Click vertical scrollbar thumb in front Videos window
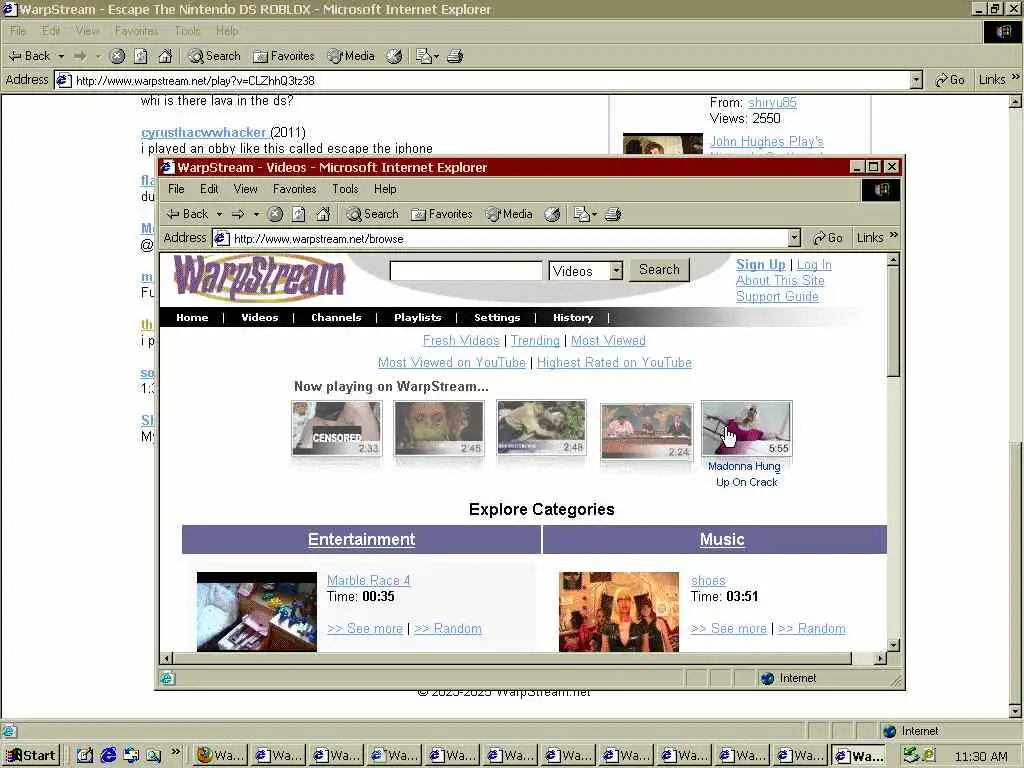The image size is (1024, 768). (893, 321)
